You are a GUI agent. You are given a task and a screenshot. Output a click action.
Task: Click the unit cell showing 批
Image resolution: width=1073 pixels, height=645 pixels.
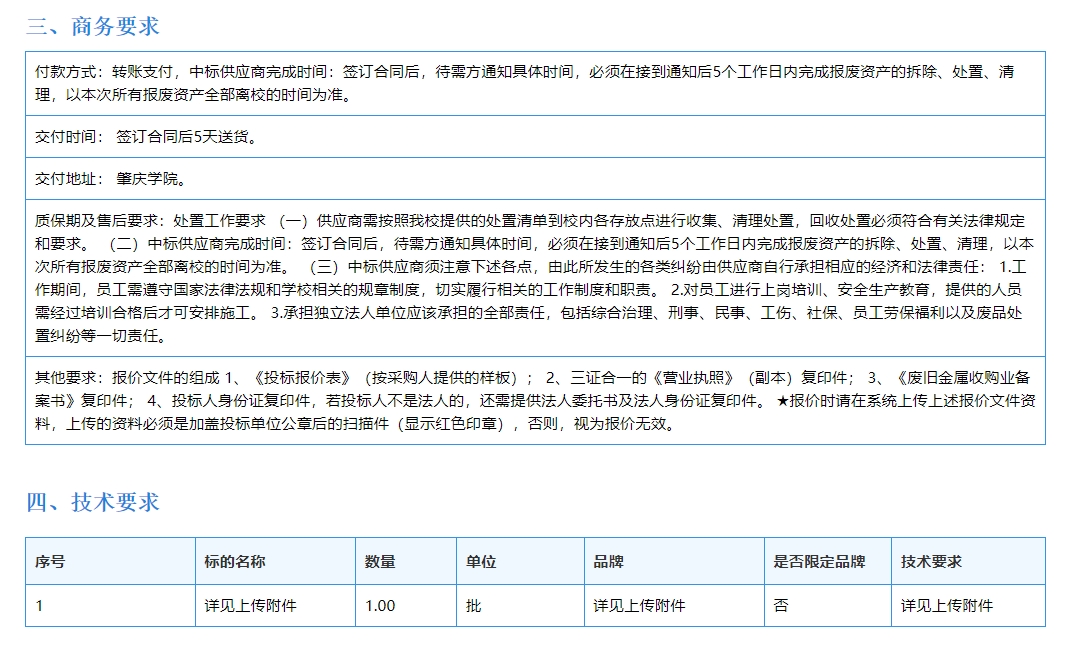tap(473, 606)
